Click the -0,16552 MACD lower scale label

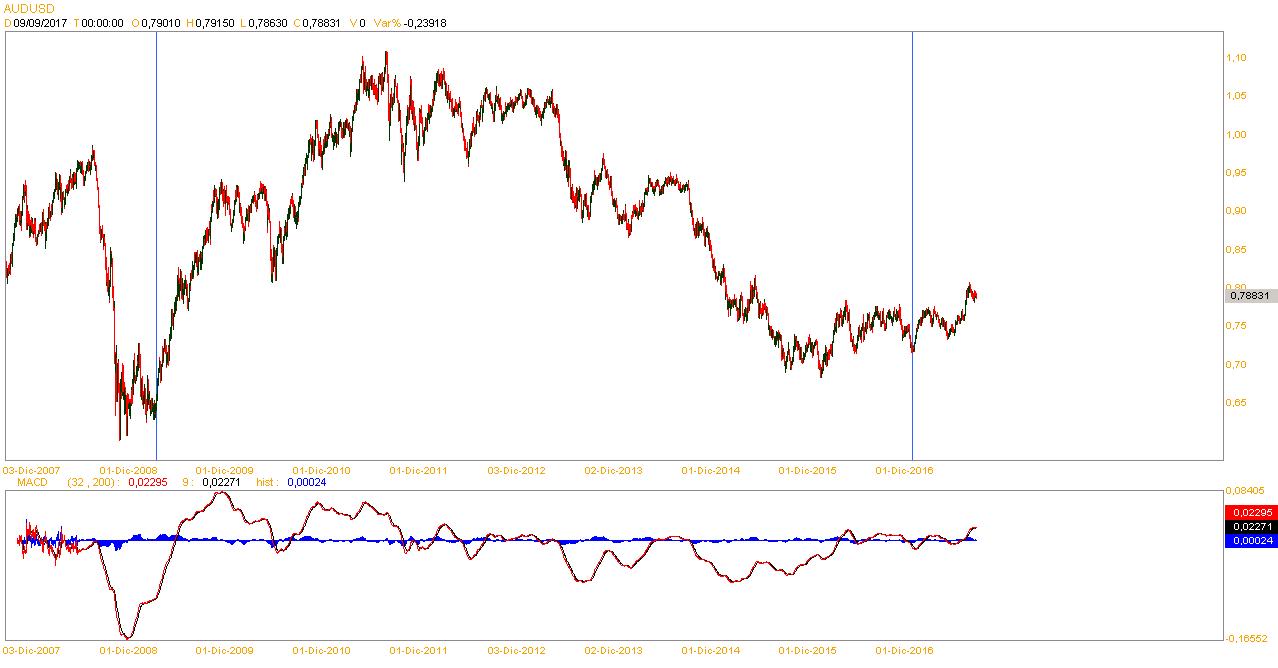point(1247,638)
